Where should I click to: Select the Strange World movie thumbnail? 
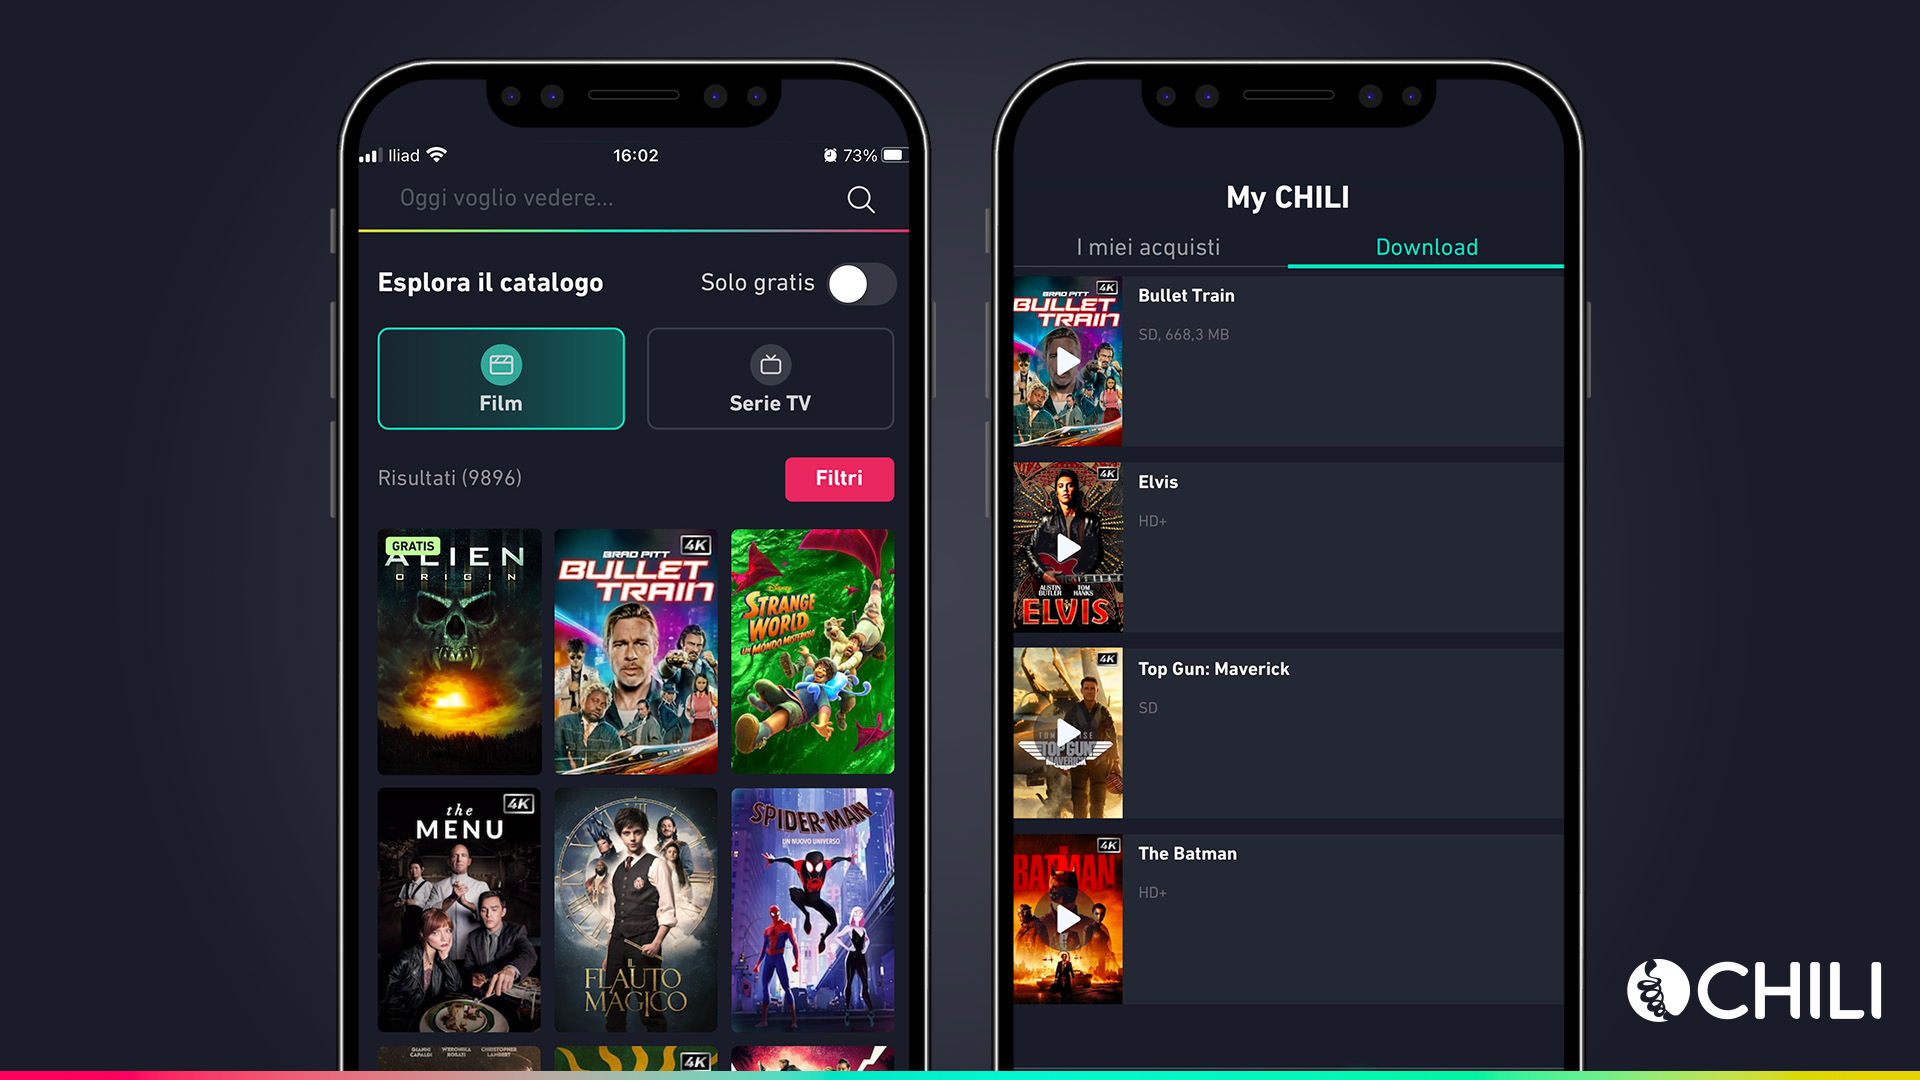tap(814, 651)
